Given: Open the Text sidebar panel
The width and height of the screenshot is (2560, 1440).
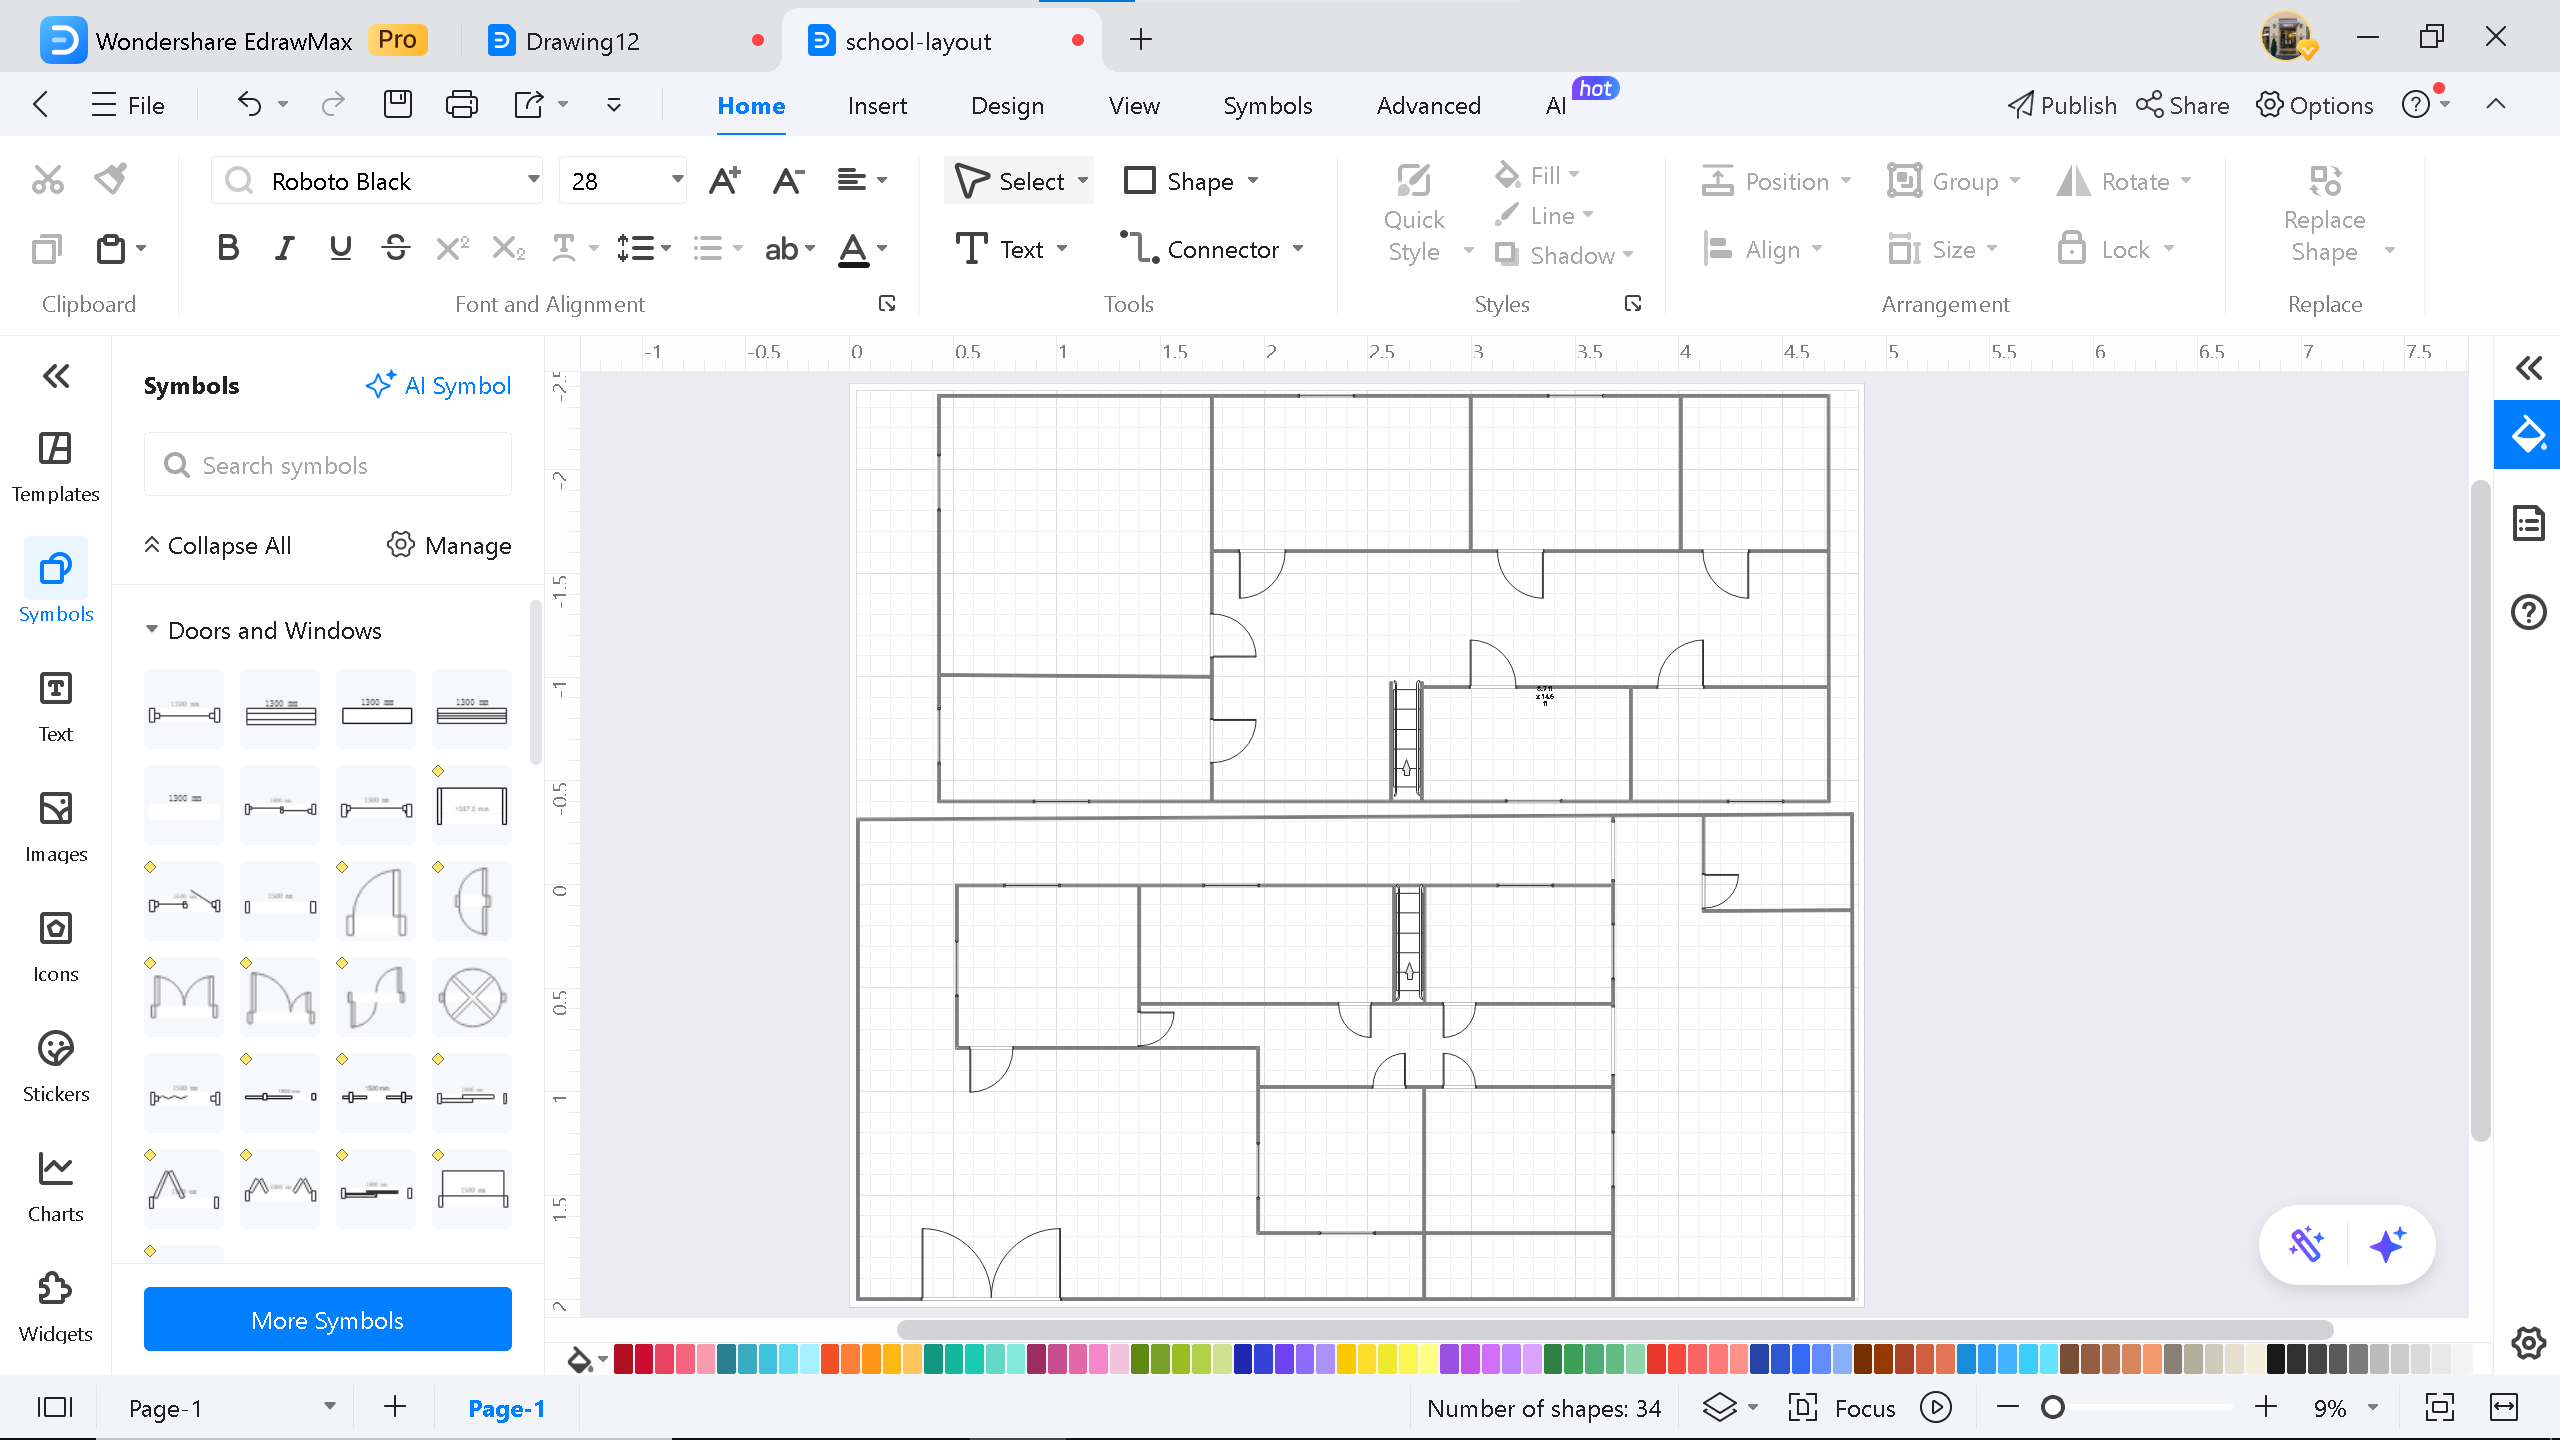Looking at the screenshot, I should point(56,707).
